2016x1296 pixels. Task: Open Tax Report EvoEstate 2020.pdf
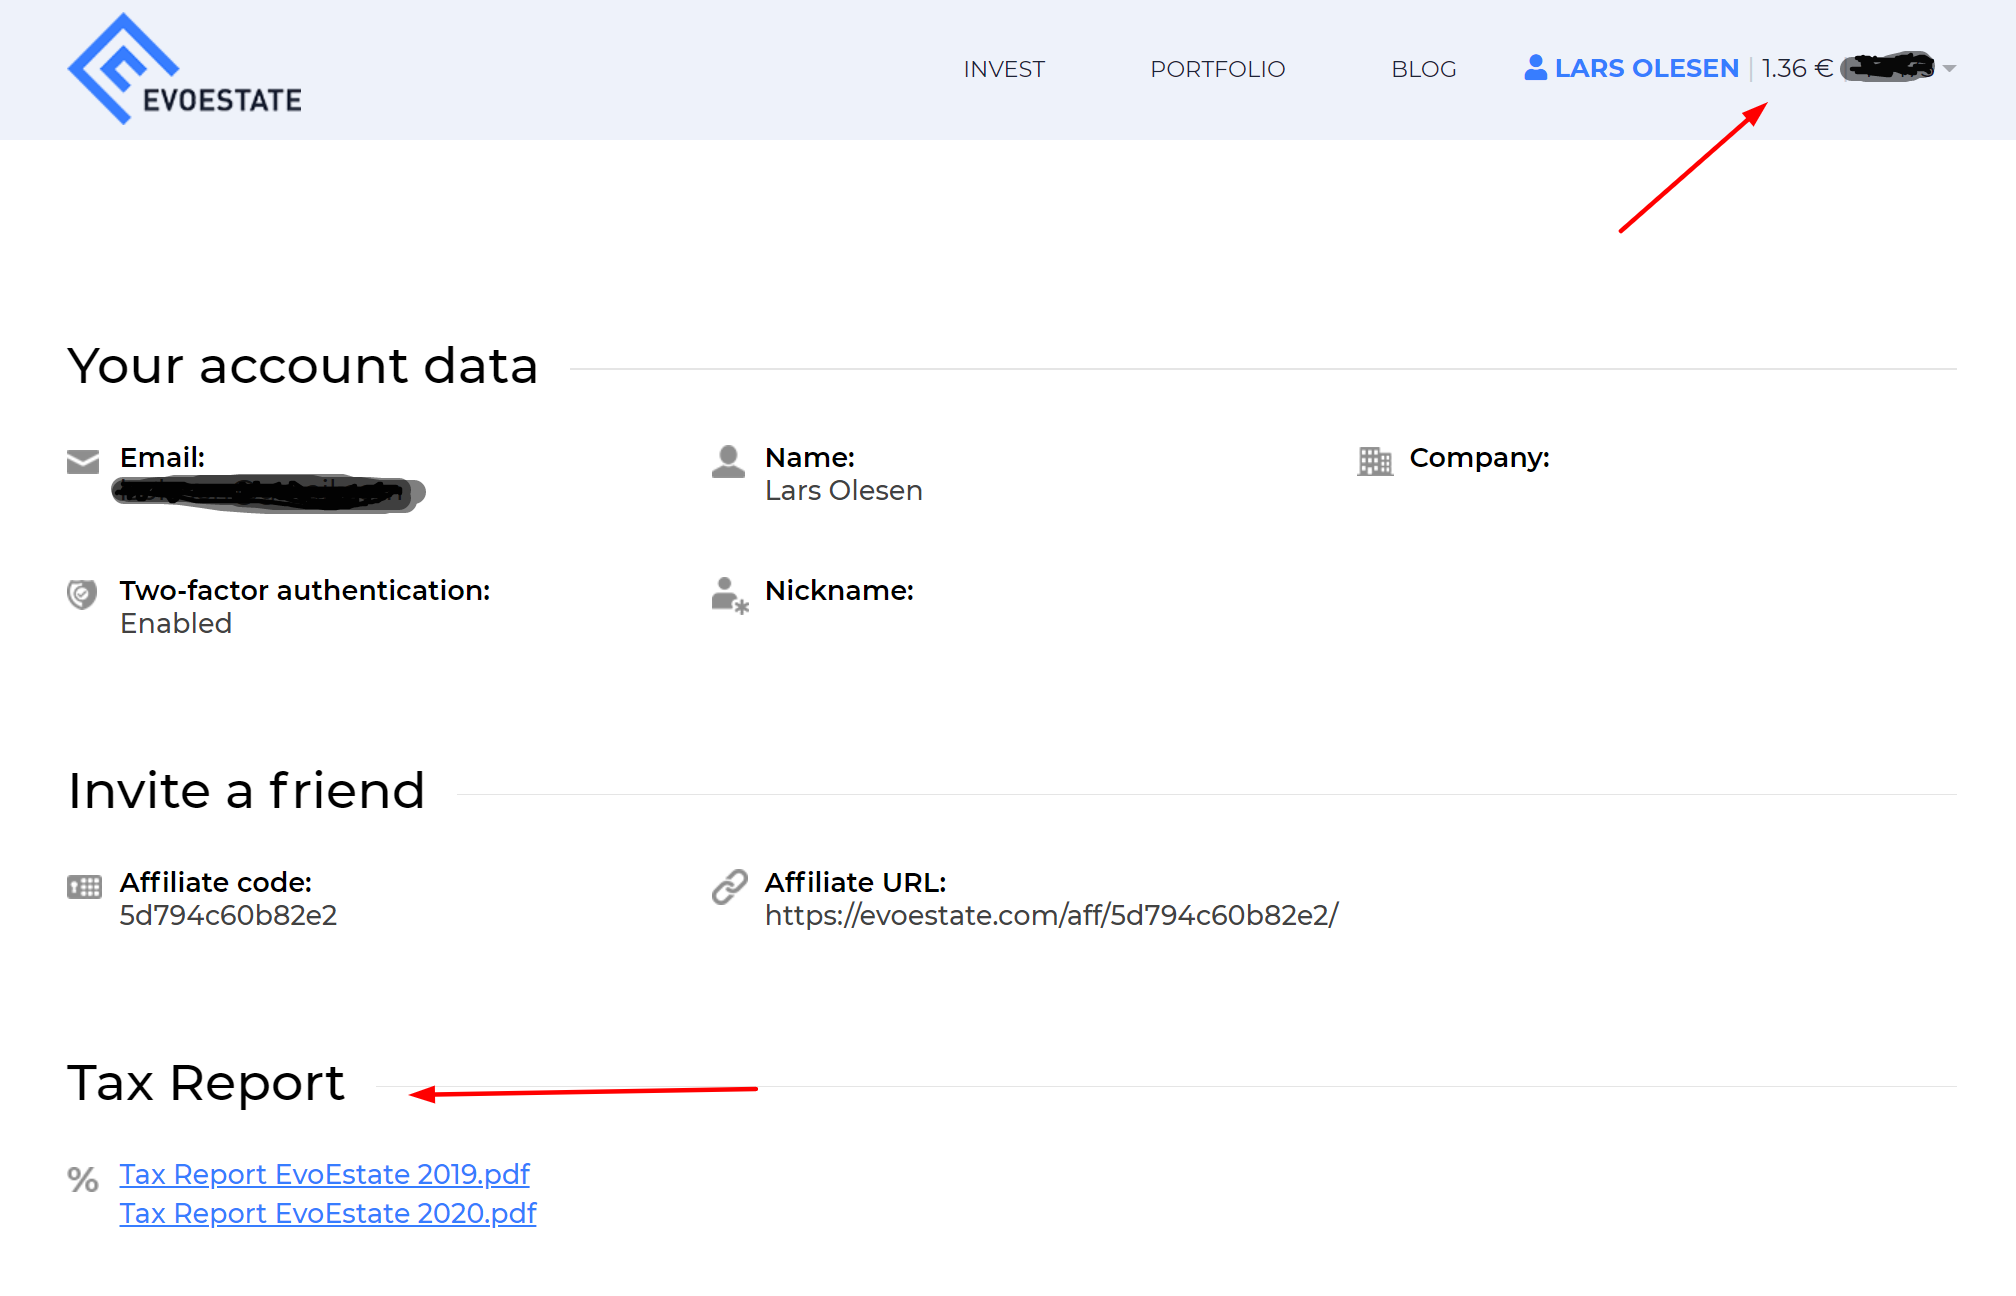328,1213
